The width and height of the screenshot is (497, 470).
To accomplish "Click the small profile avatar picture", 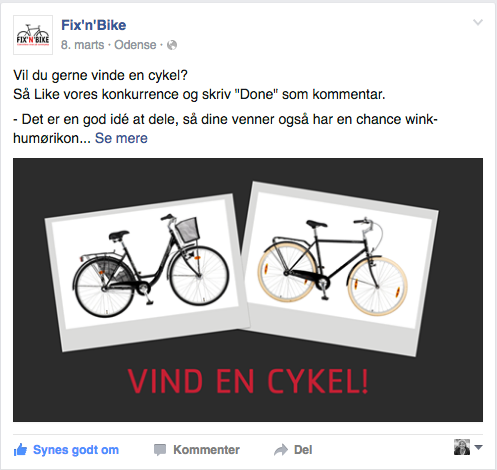I will tap(462, 447).
